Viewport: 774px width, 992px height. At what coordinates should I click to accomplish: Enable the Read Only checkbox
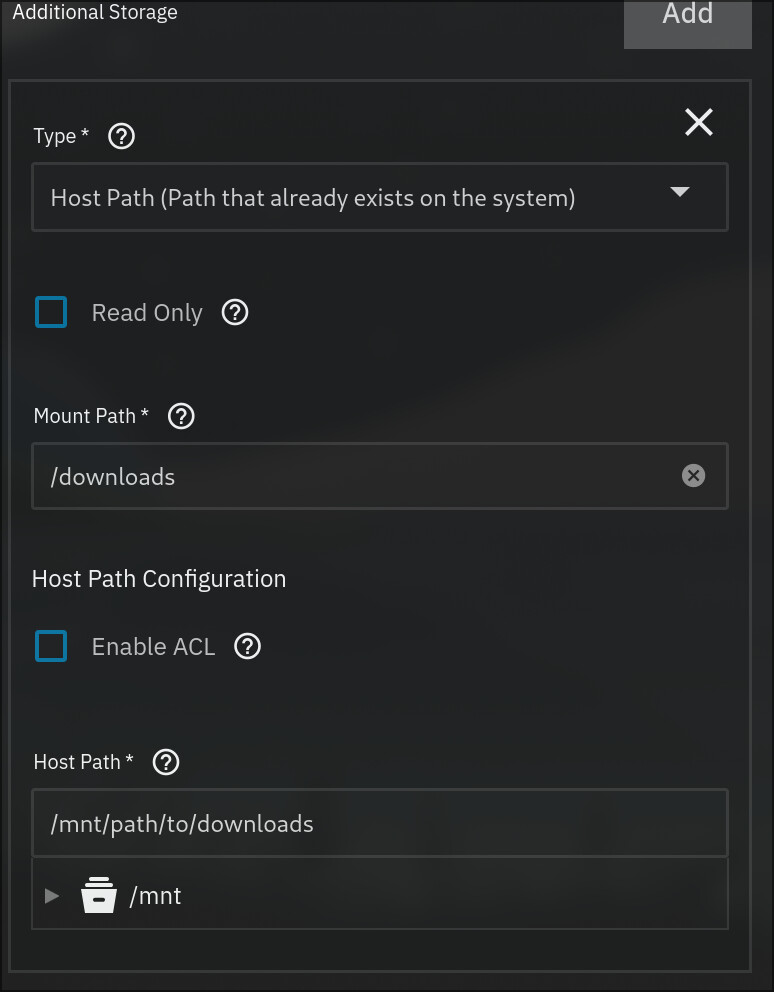(x=51, y=312)
